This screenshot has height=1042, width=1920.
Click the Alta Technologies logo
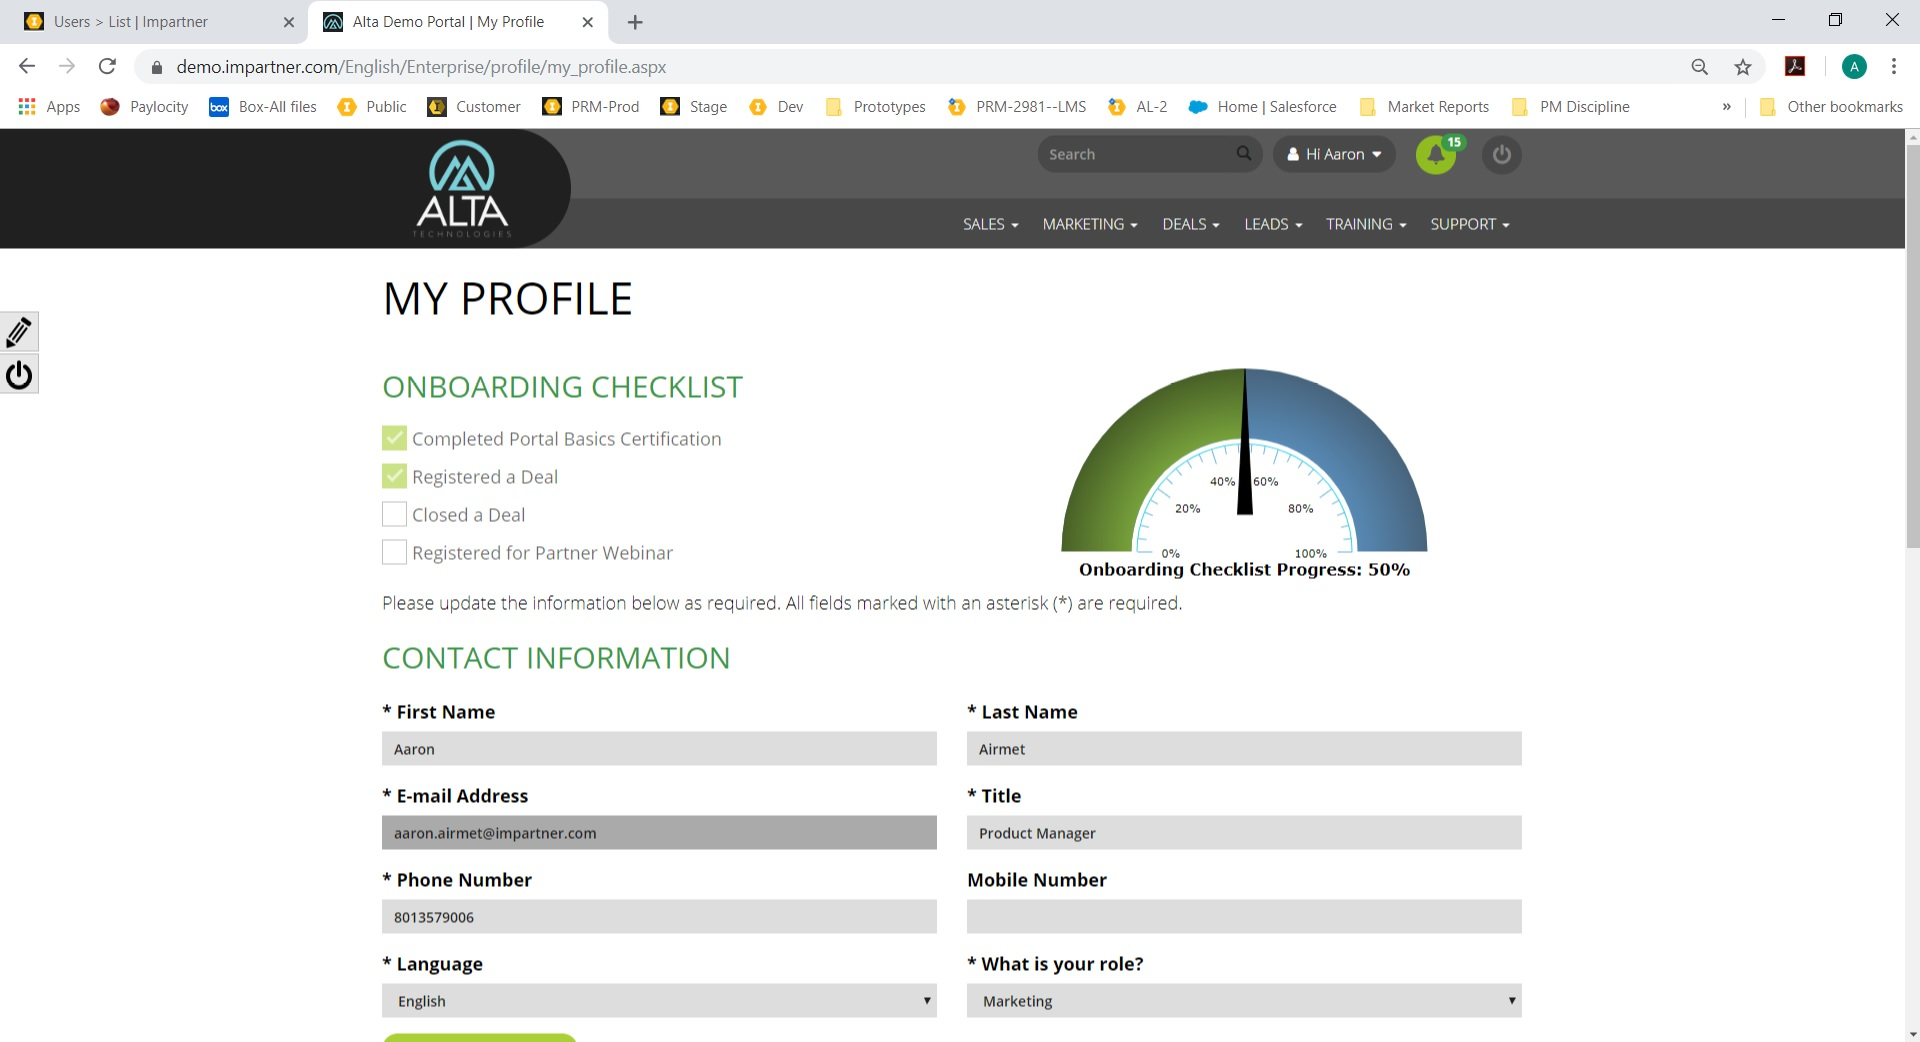tap(462, 189)
